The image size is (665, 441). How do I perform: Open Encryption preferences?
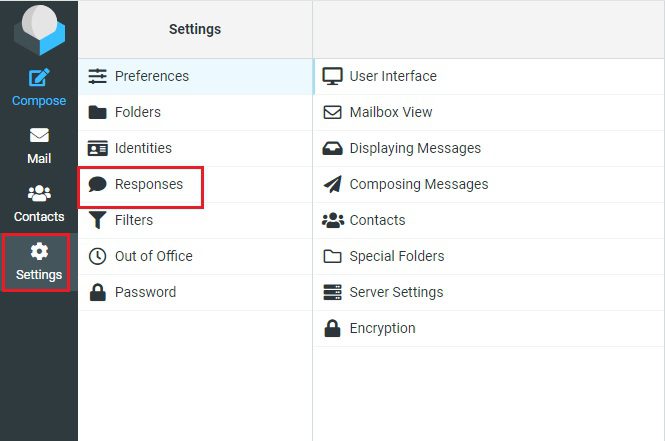pos(489,328)
